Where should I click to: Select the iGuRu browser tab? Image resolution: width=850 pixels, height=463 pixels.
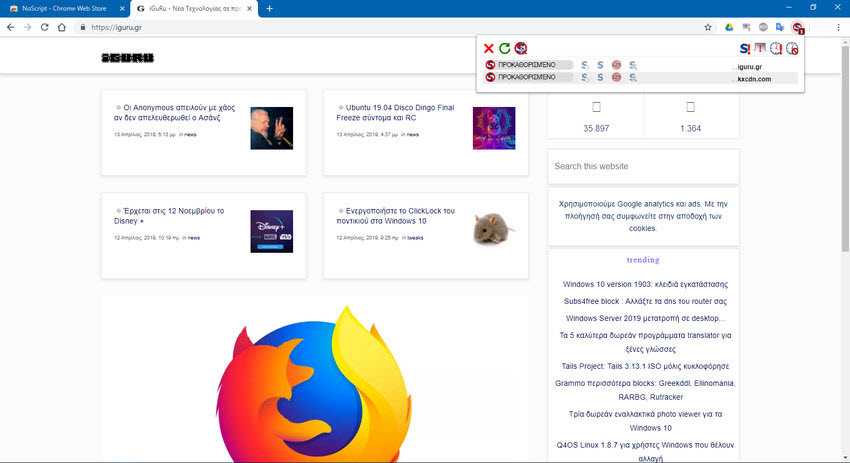[x=194, y=9]
